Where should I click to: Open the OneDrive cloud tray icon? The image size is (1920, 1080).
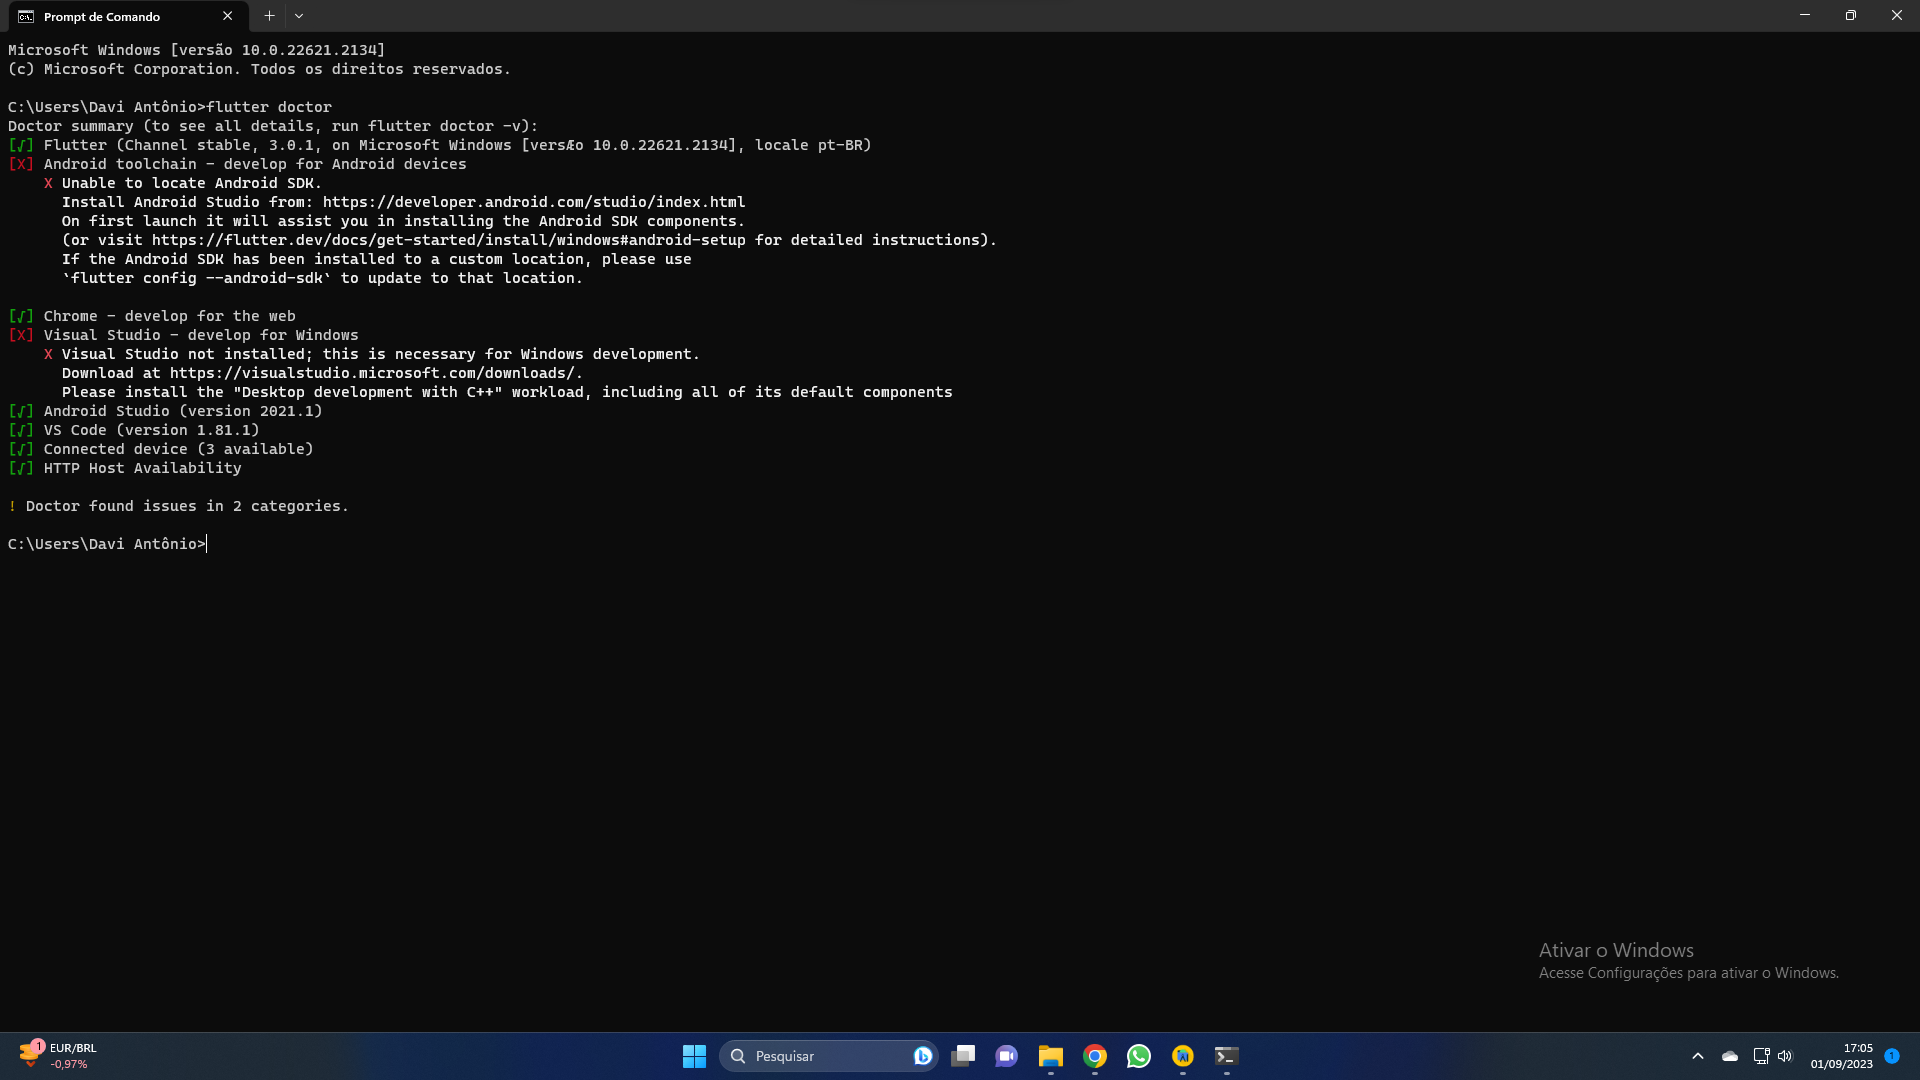click(1730, 1056)
